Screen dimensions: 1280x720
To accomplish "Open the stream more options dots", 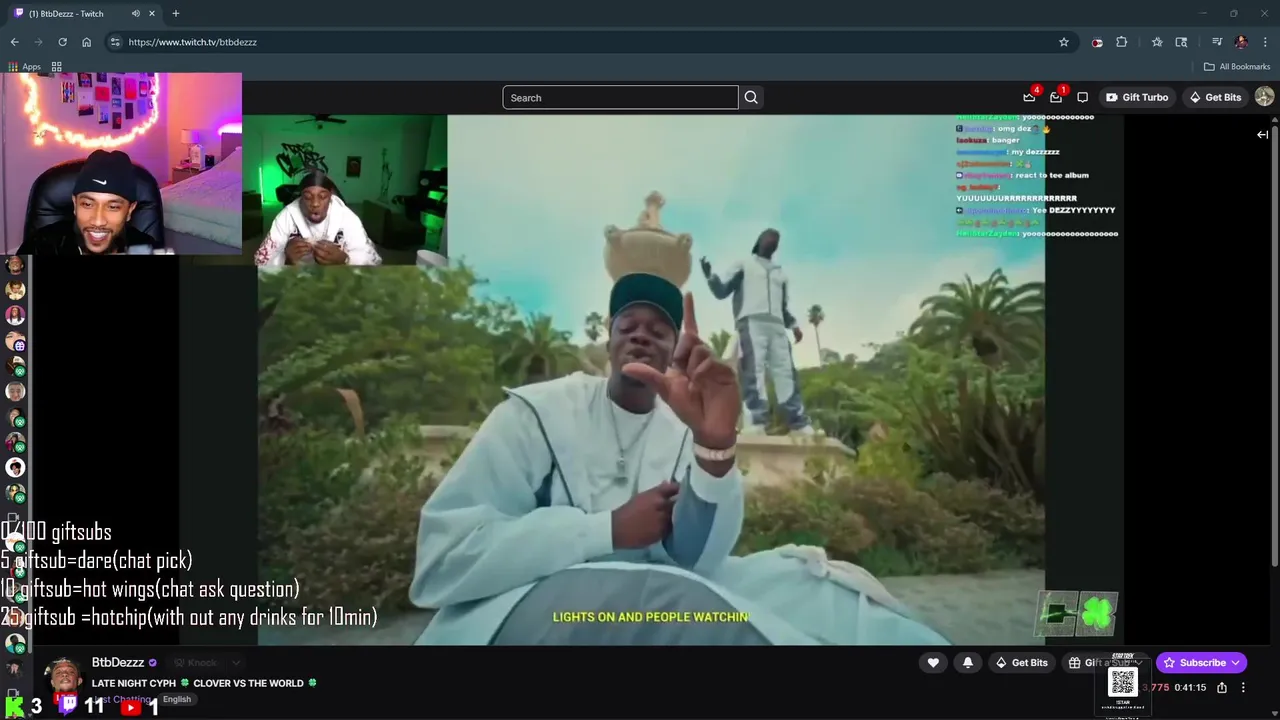I will tap(1243, 688).
